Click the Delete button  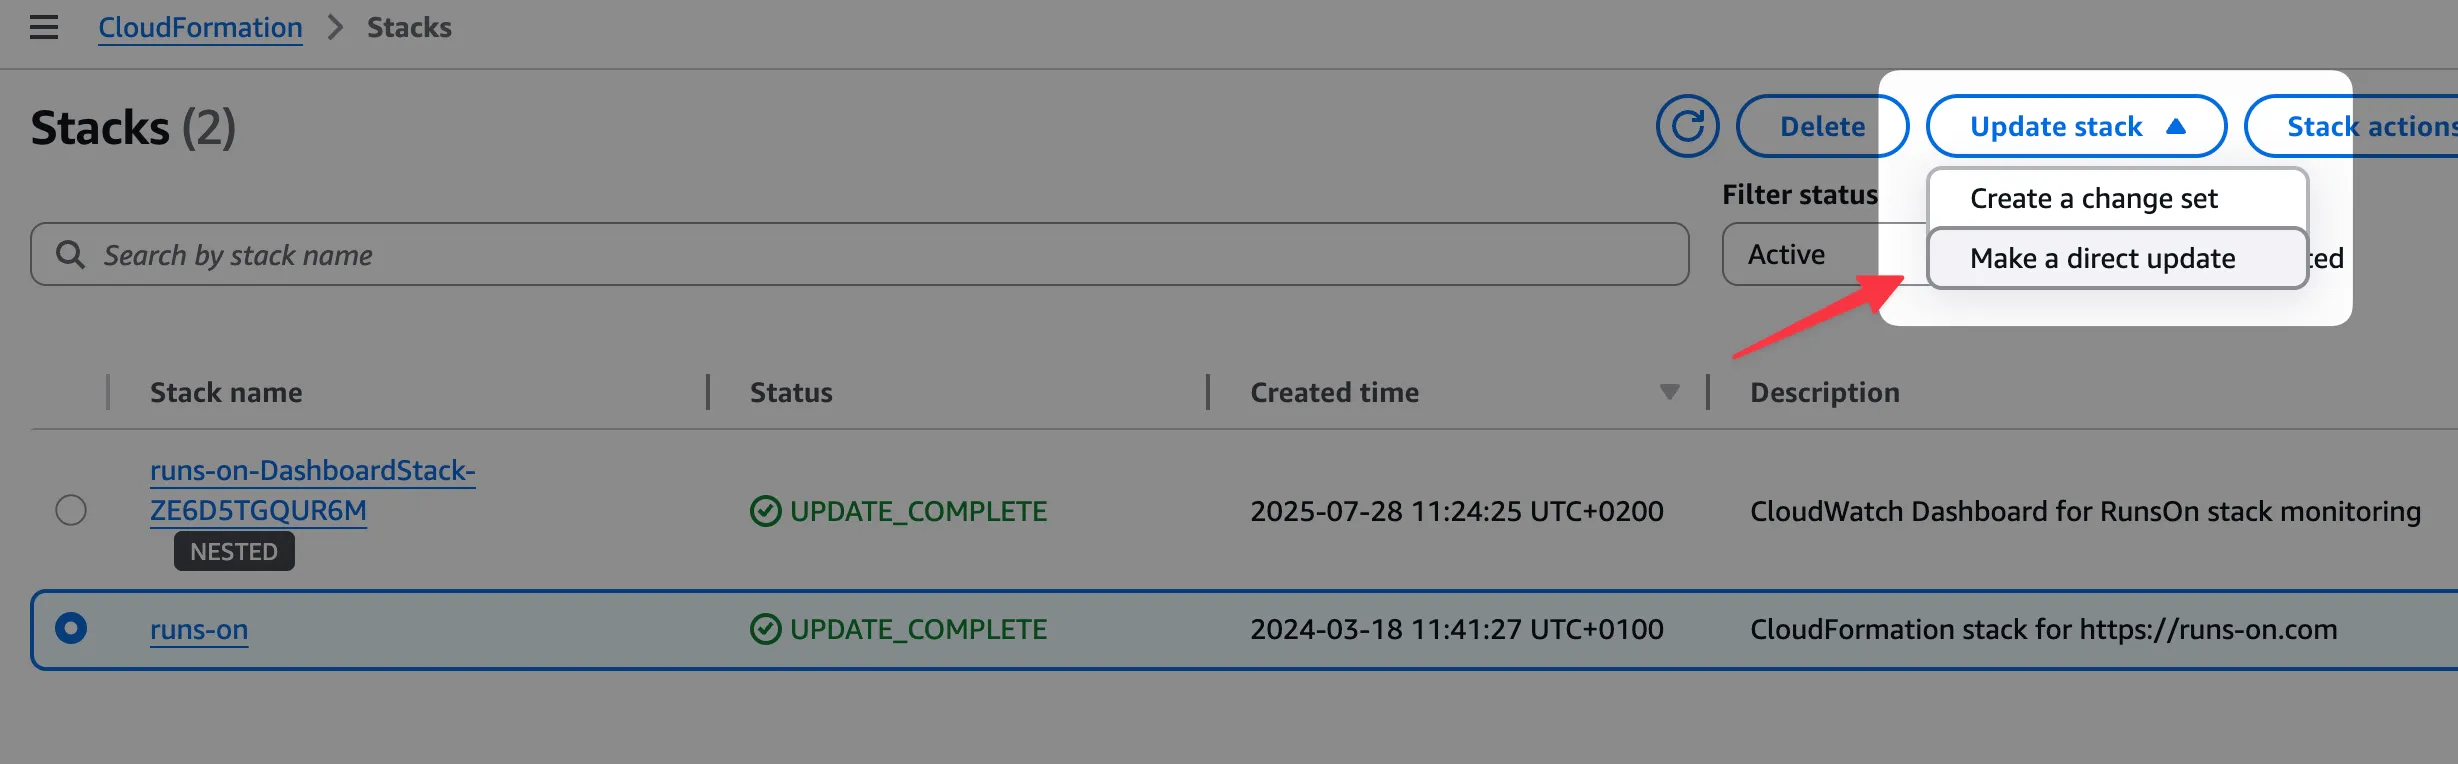1822,126
